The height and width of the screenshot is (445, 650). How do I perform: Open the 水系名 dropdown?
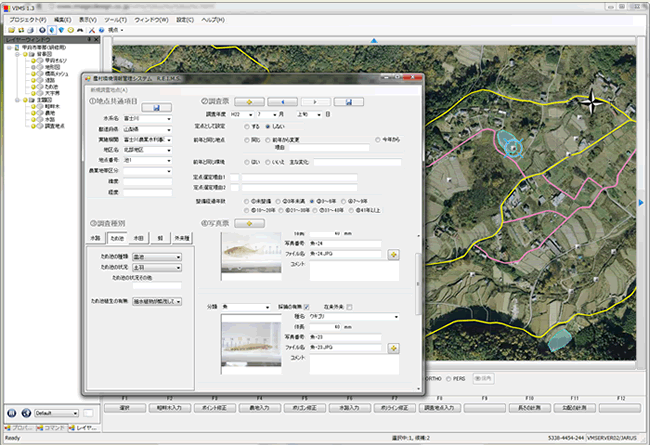169,118
